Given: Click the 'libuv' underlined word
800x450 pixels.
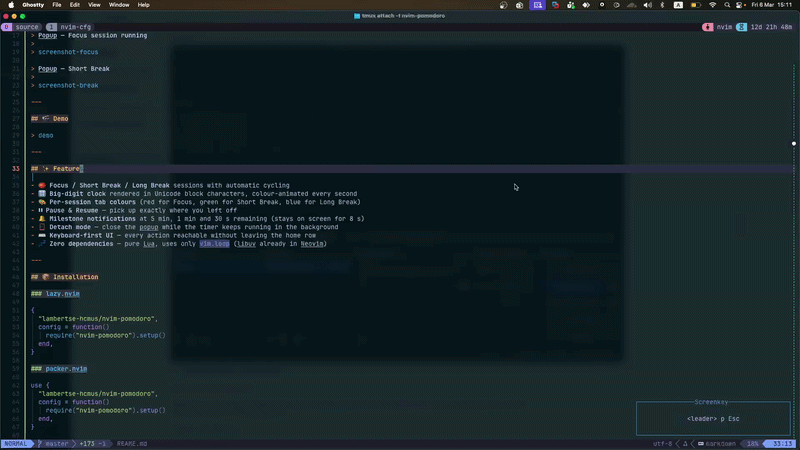Looking at the screenshot, I should (246, 244).
